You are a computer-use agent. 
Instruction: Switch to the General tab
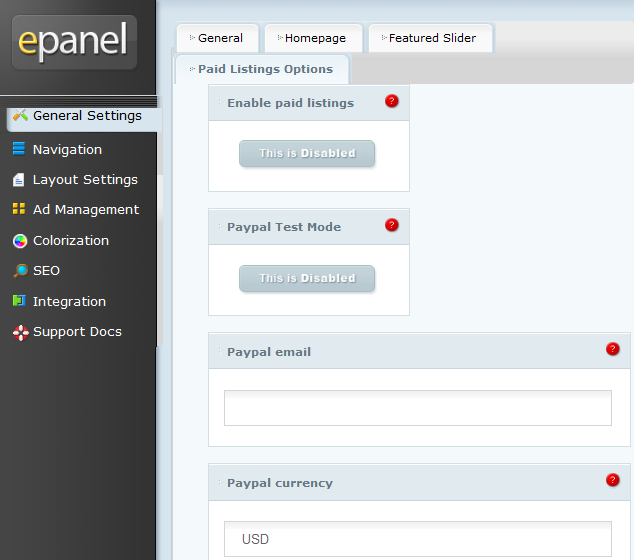(x=218, y=38)
